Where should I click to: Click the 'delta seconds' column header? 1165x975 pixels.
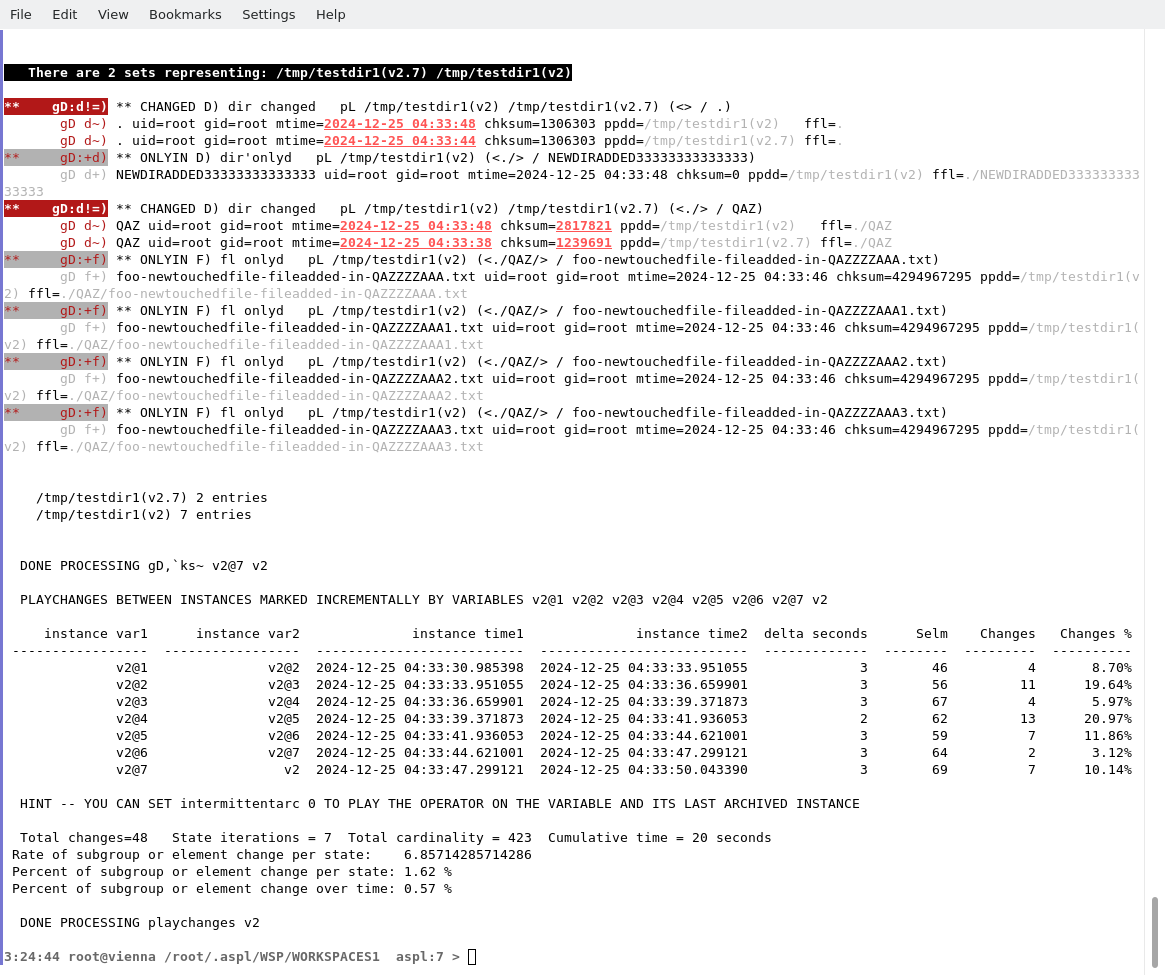coord(815,634)
